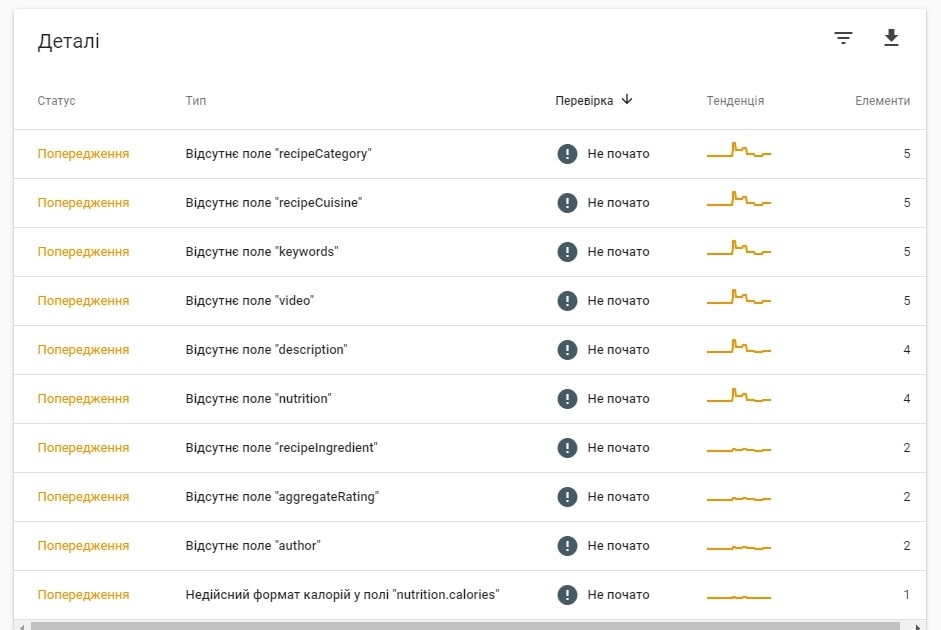Screen dimensions: 941x630
Task: Click the trend sparkline in video row
Action: (x=739, y=300)
